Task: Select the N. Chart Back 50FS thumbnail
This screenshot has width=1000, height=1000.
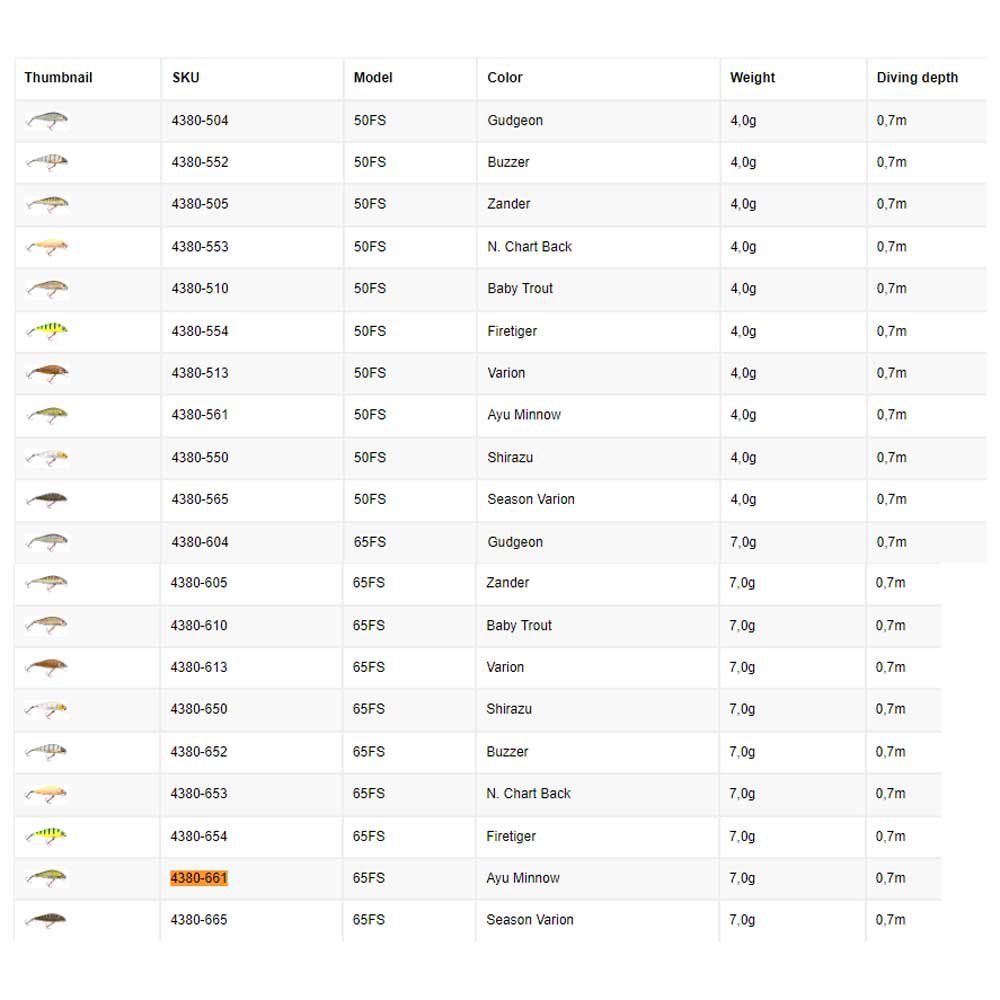Action: point(48,247)
